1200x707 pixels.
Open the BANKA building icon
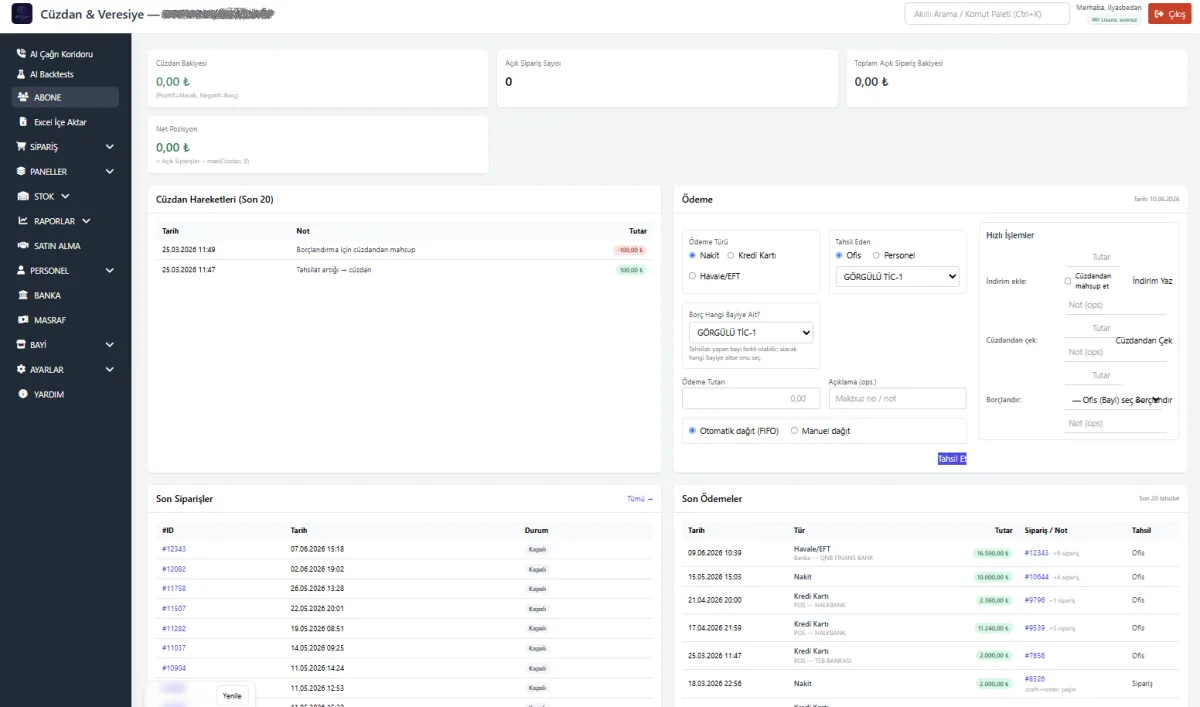24,296
